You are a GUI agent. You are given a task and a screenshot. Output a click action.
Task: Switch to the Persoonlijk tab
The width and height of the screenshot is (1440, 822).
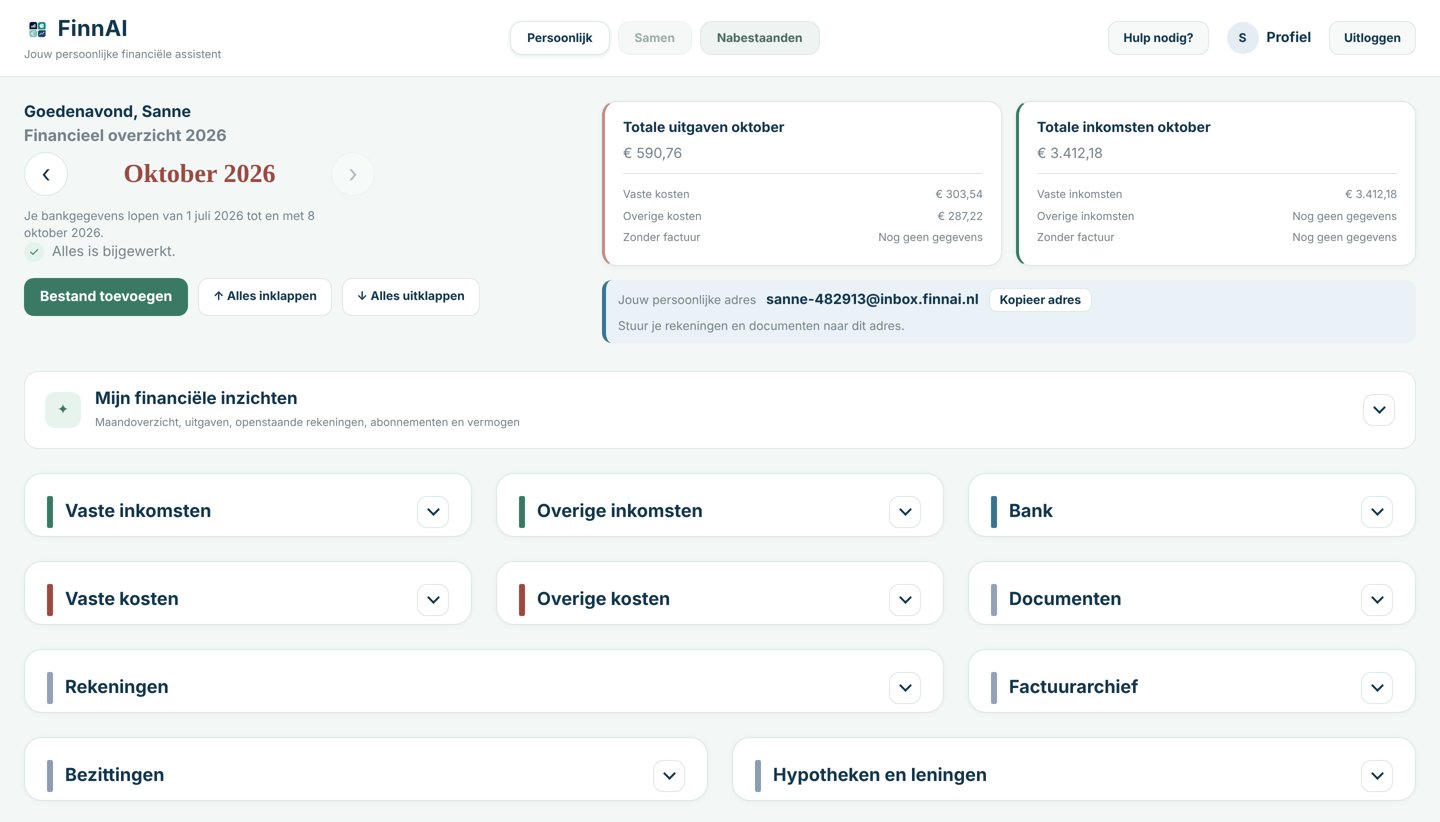(x=560, y=38)
